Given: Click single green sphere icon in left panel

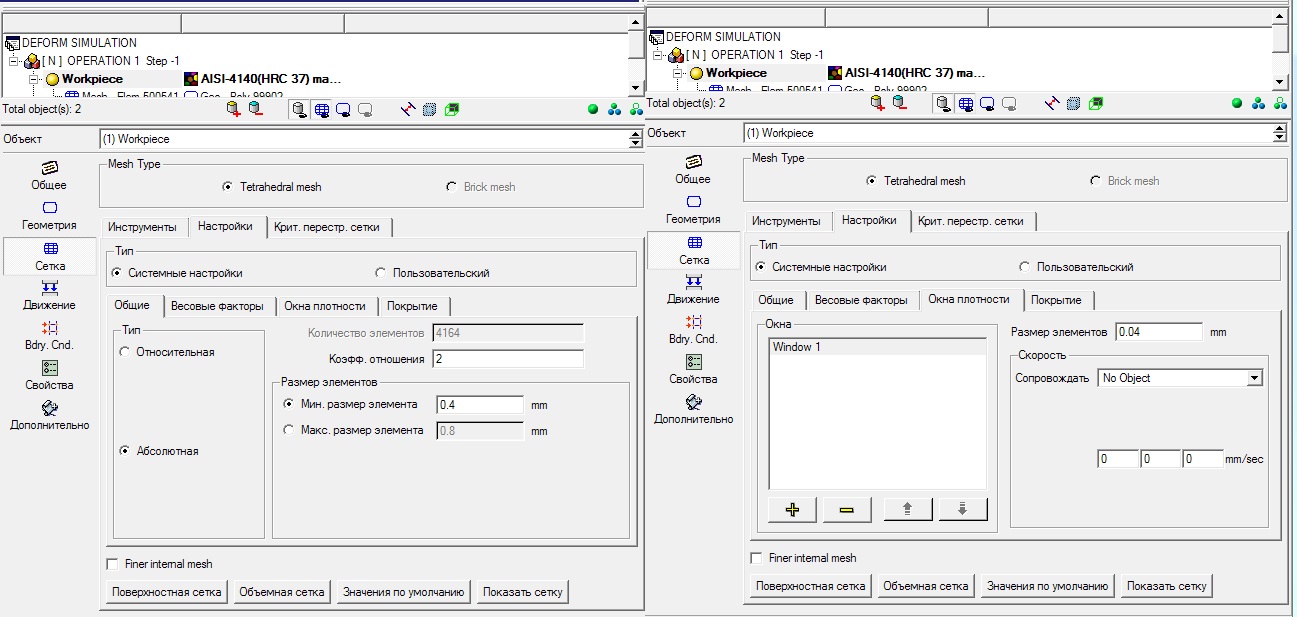Looking at the screenshot, I should [x=593, y=109].
